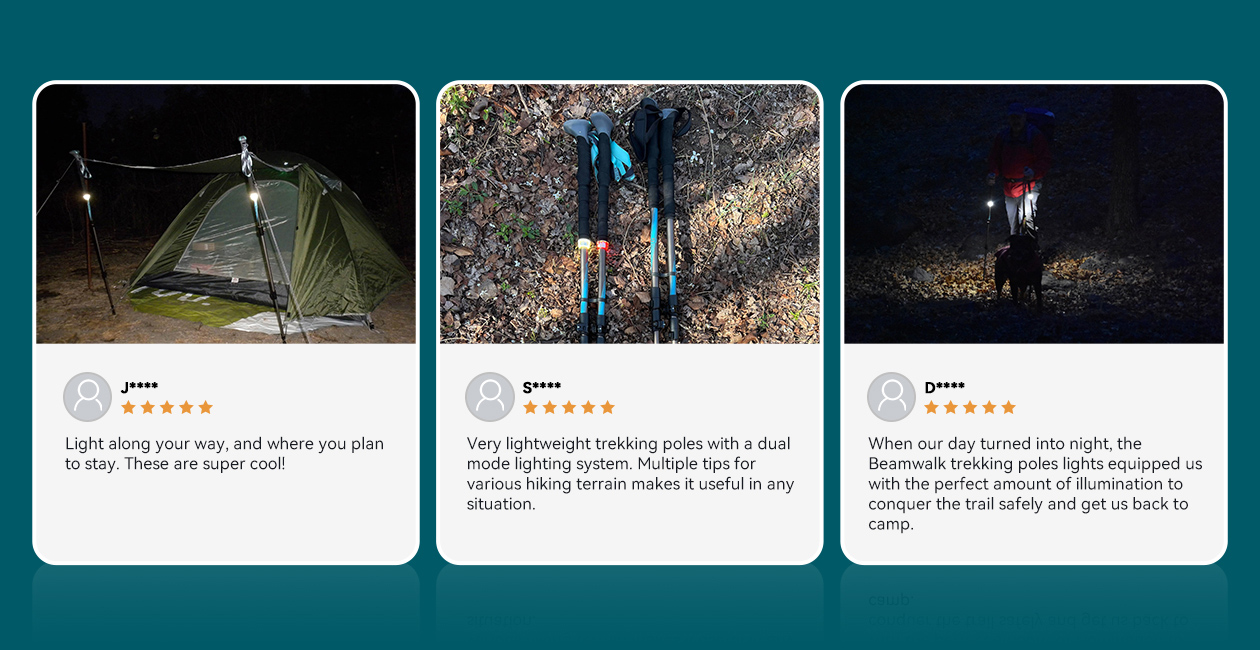The width and height of the screenshot is (1260, 650).
Task: Click the fourth star under J****
Action: coord(186,407)
